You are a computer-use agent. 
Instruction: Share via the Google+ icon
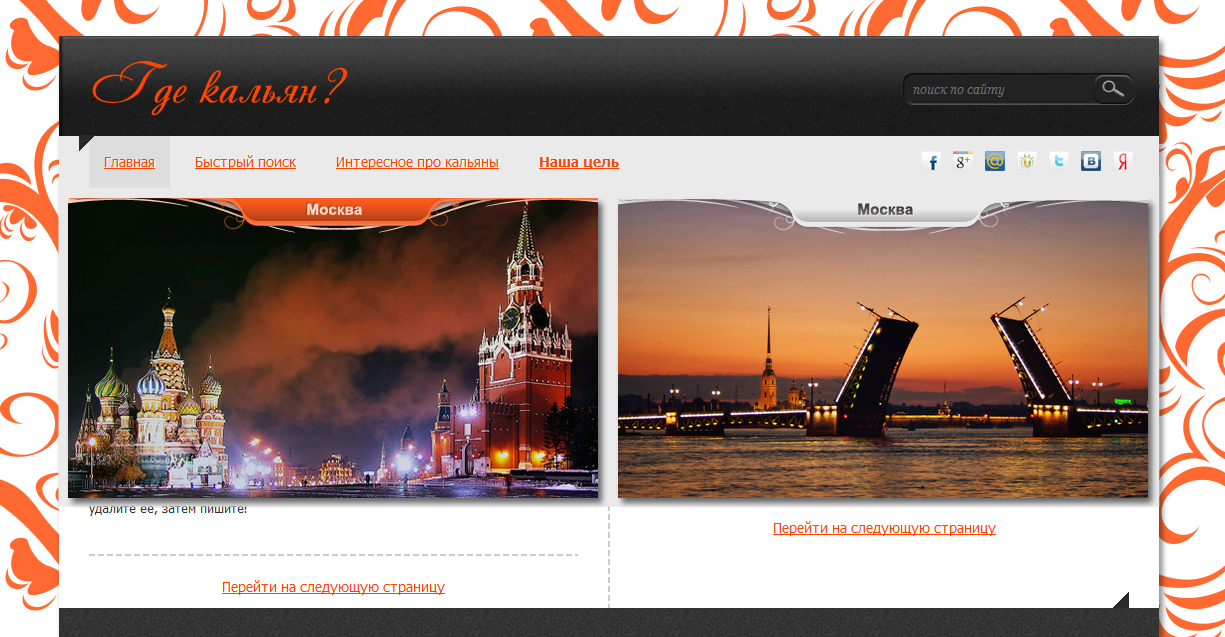click(963, 161)
